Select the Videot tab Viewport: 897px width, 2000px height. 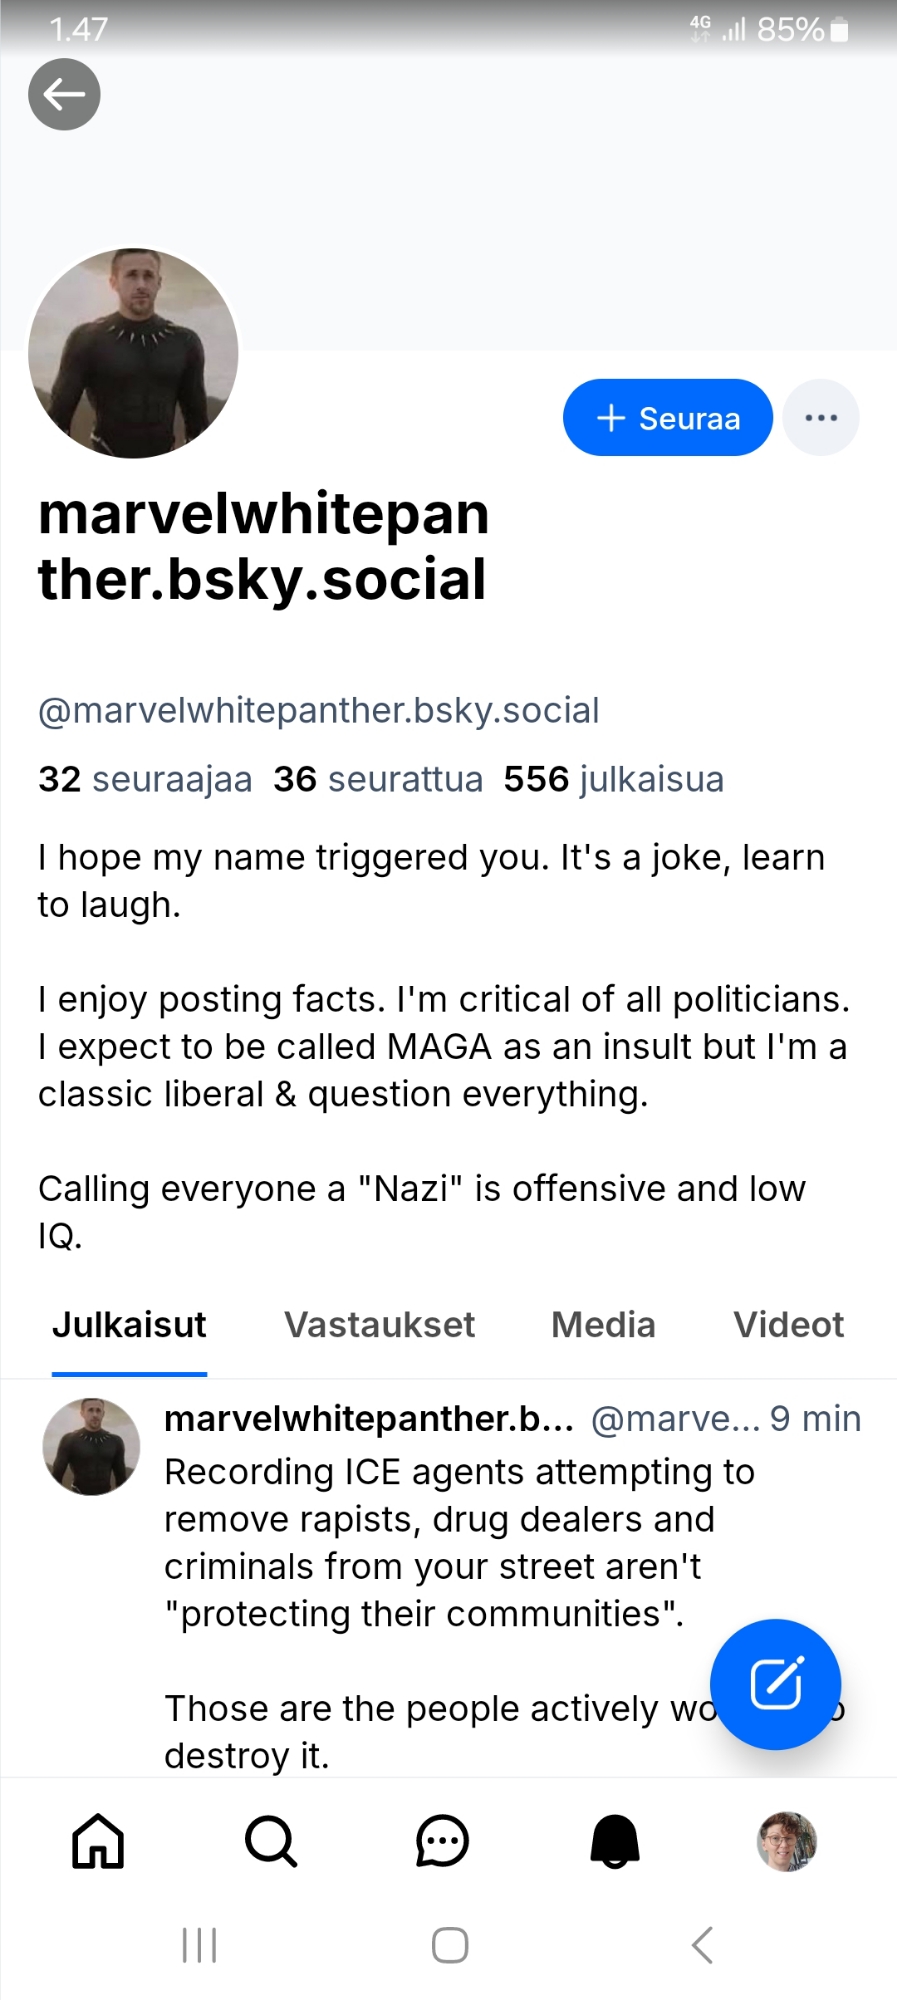788,1325
